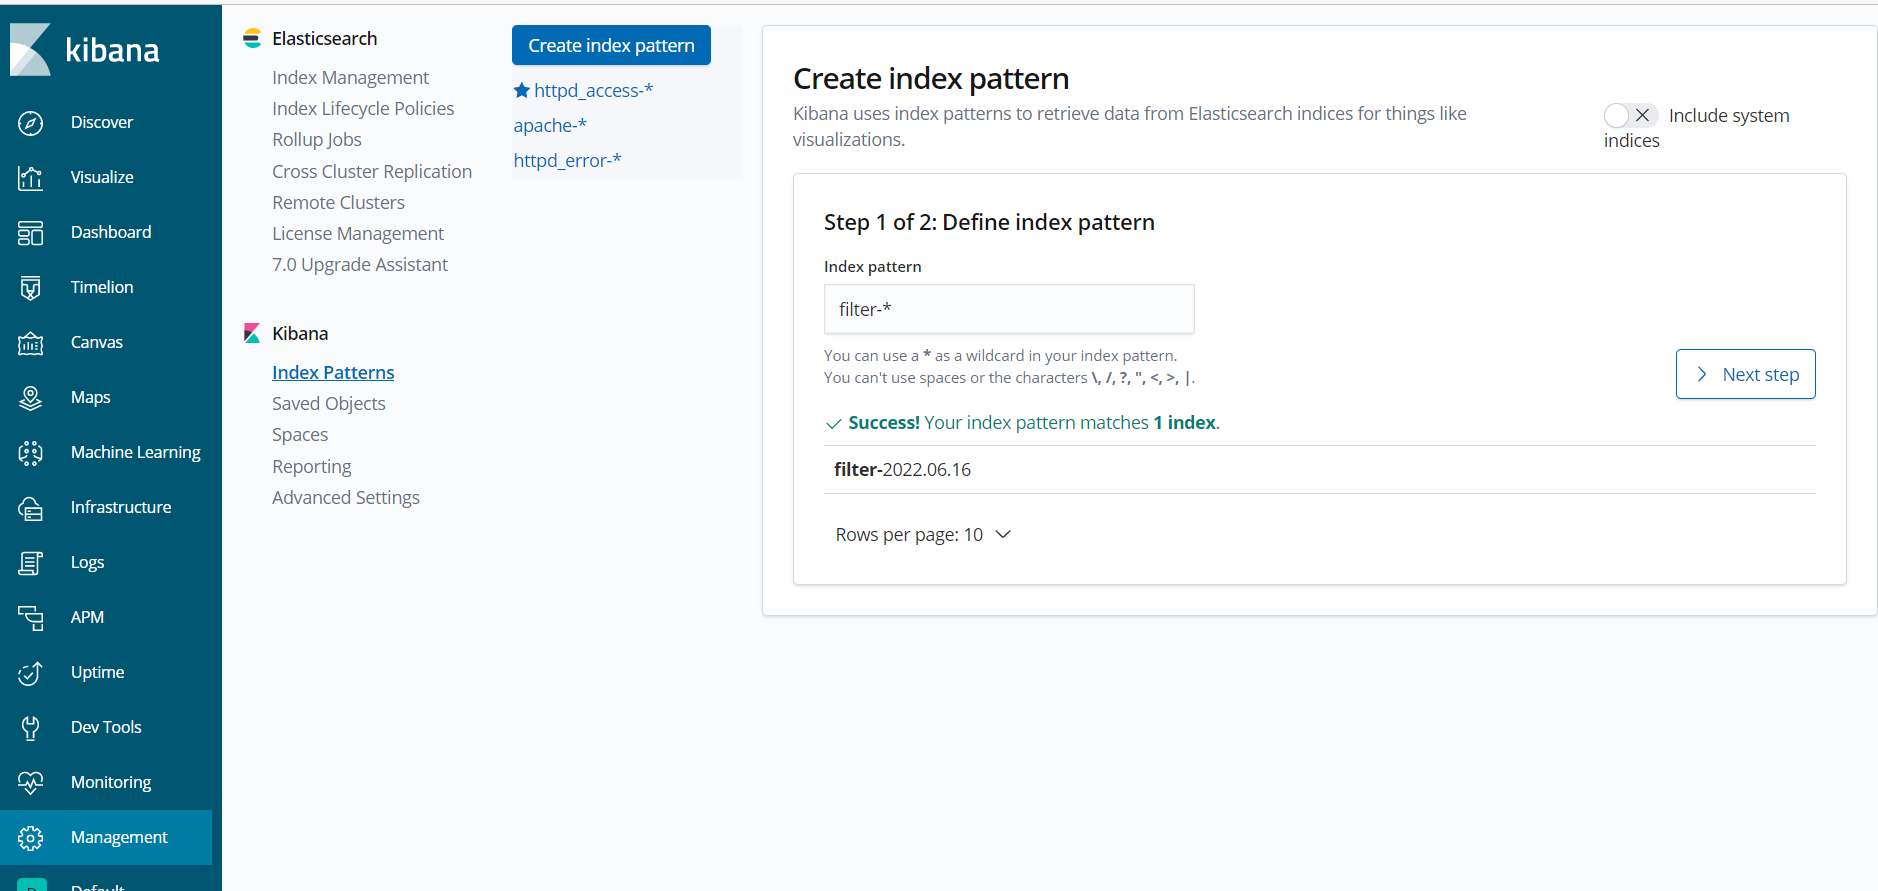Click the Dev Tools wrench icon

pyautogui.click(x=31, y=728)
